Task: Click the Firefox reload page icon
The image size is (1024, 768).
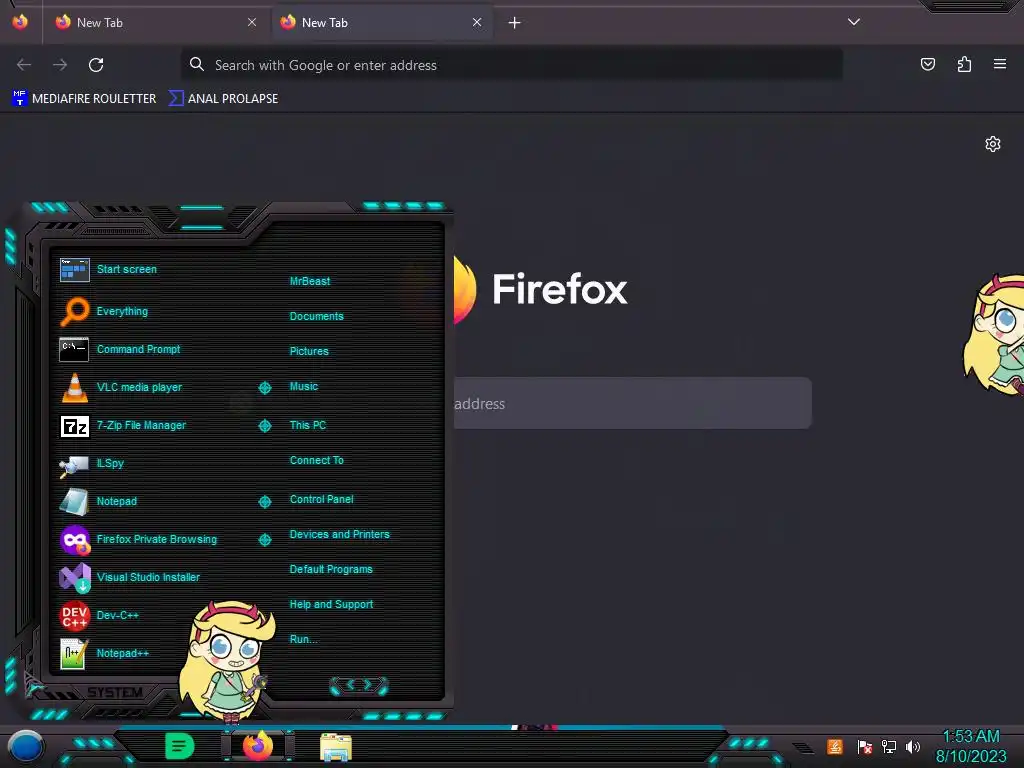Action: tap(96, 65)
